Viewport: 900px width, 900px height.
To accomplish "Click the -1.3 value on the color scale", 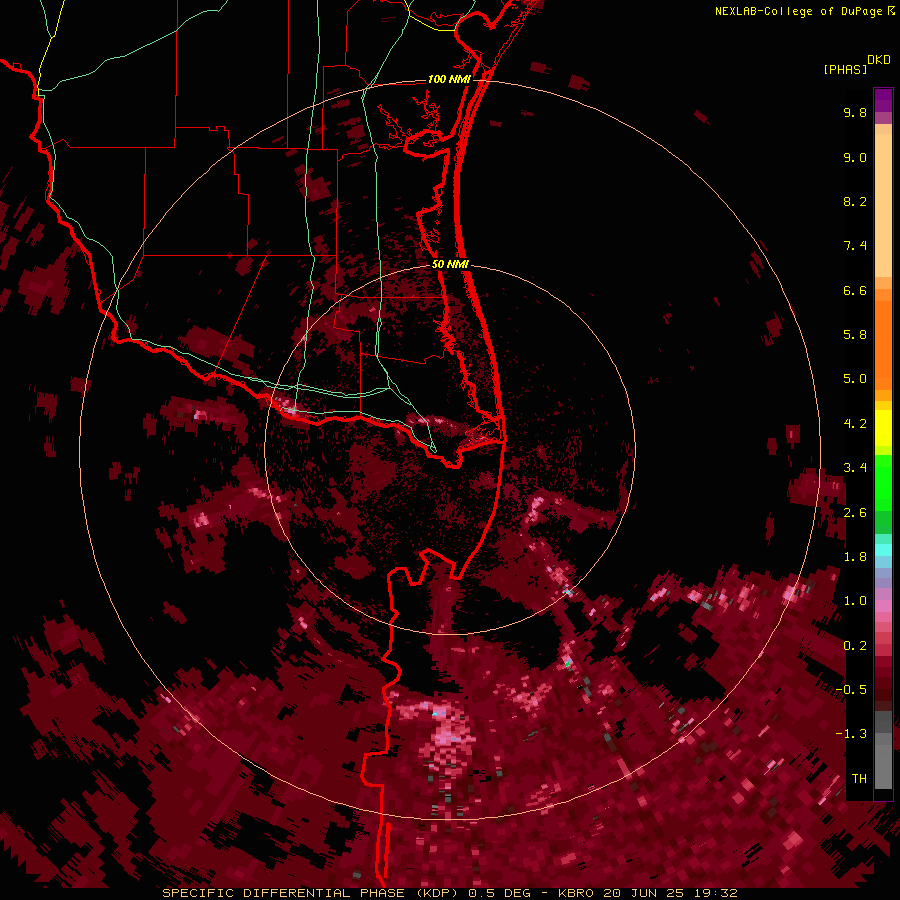I will coord(851,734).
